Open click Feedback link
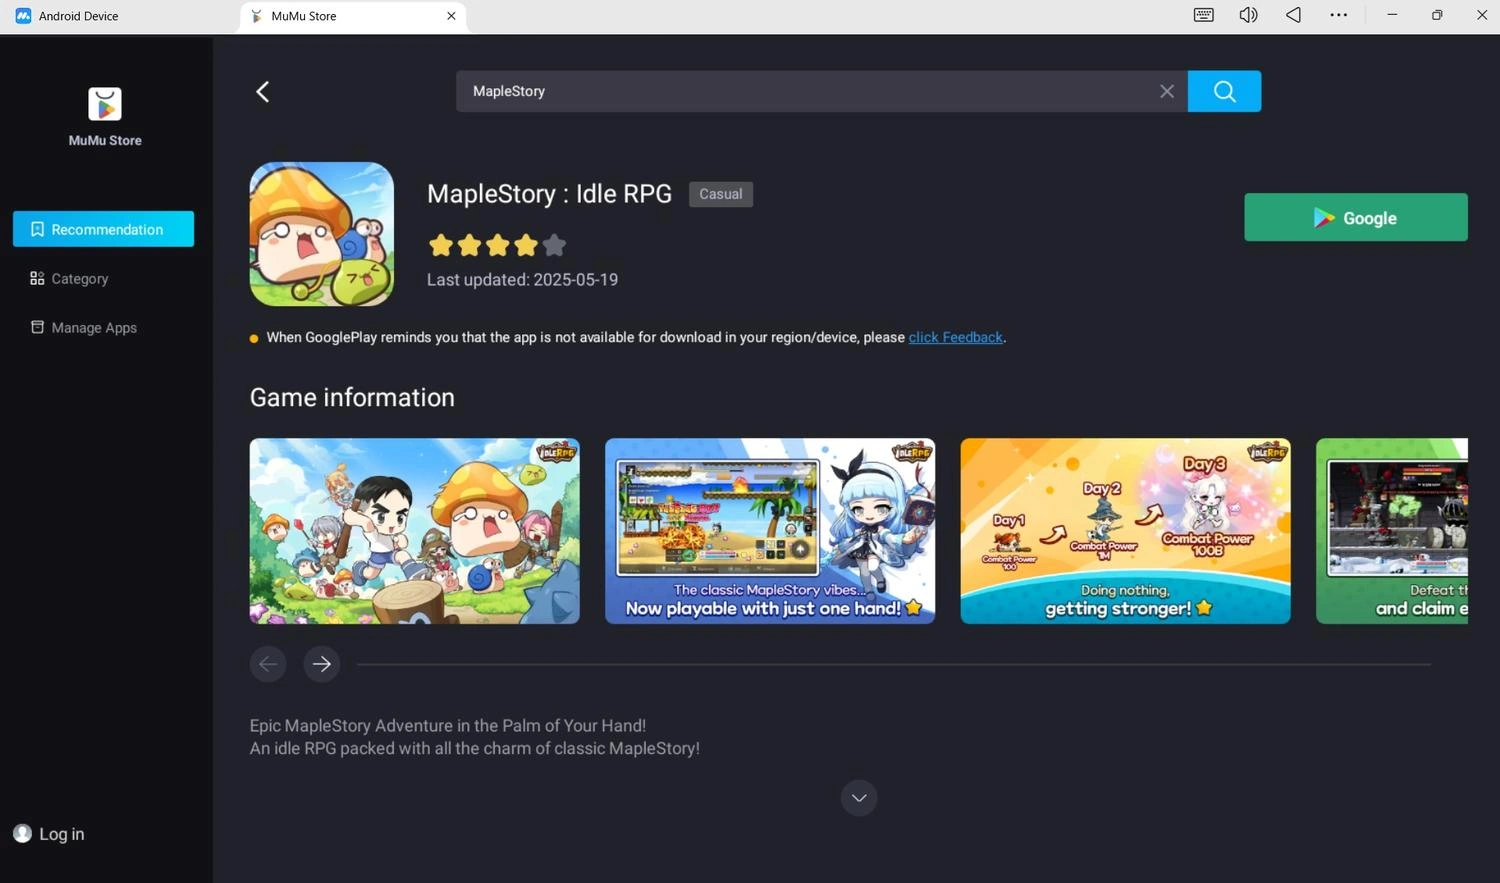The height and width of the screenshot is (883, 1500). (x=955, y=337)
